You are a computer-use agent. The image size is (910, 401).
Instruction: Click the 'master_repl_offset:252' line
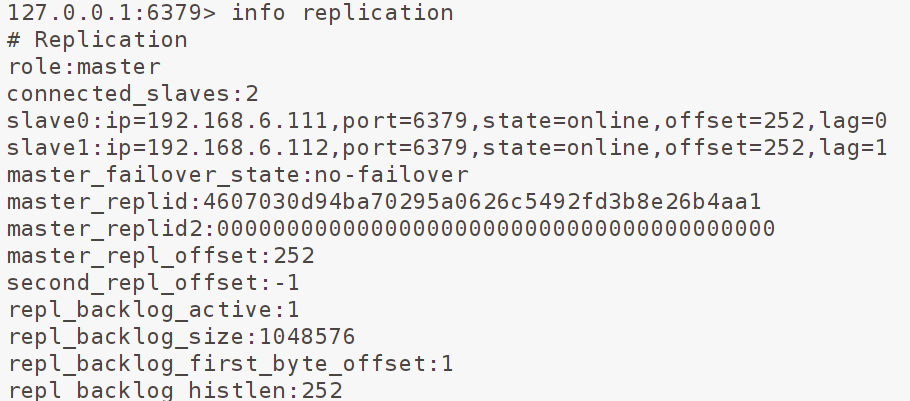tap(160, 256)
